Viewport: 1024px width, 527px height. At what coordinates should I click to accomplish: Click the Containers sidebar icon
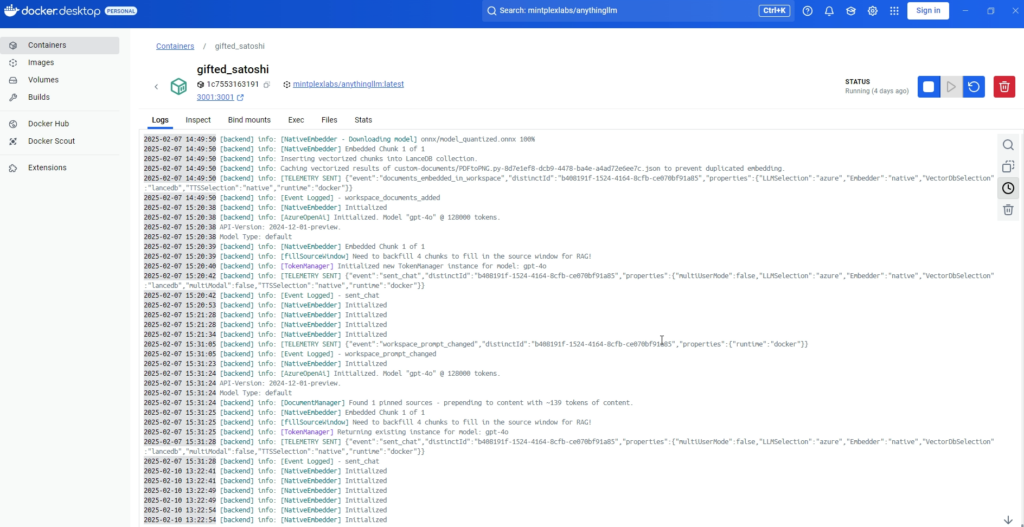coord(13,45)
